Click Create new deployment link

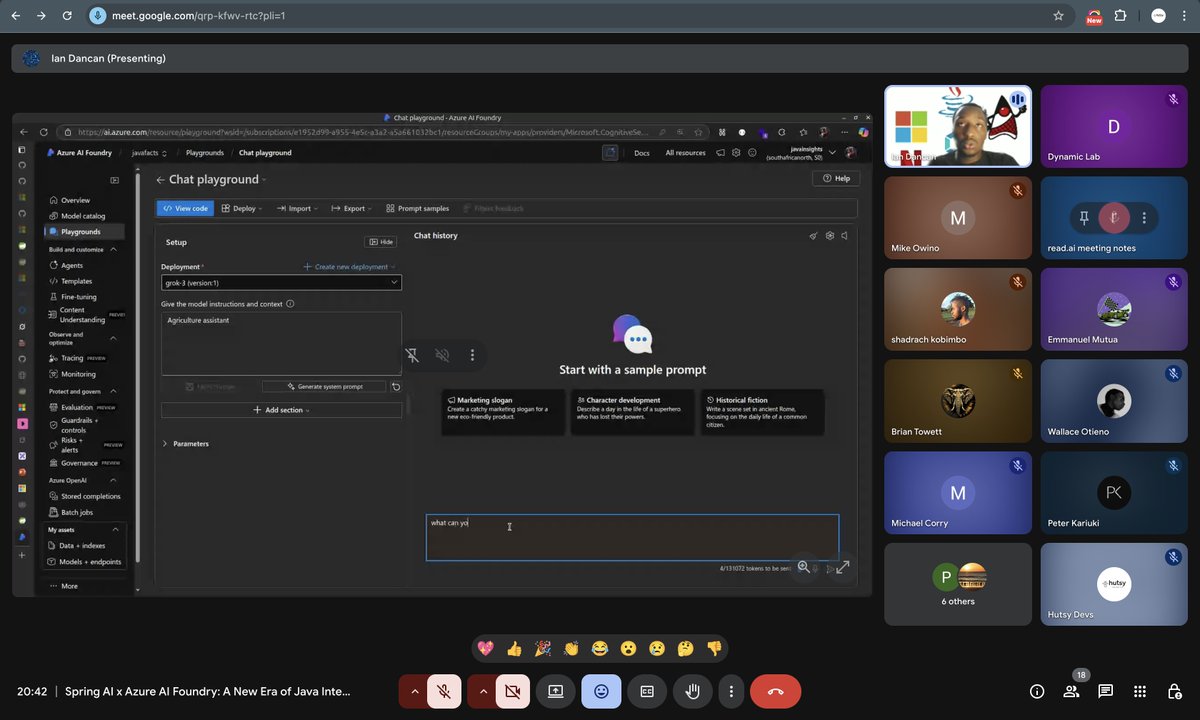pos(349,267)
